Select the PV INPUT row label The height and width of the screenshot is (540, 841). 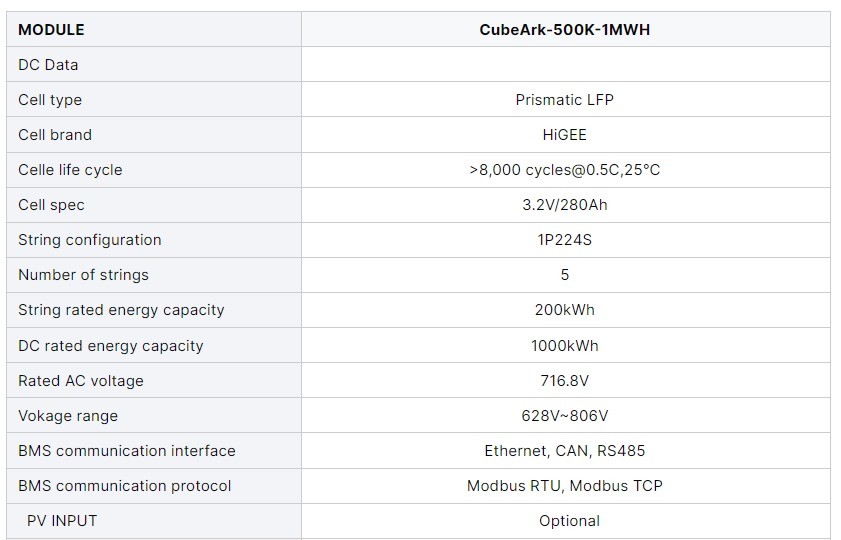point(62,521)
